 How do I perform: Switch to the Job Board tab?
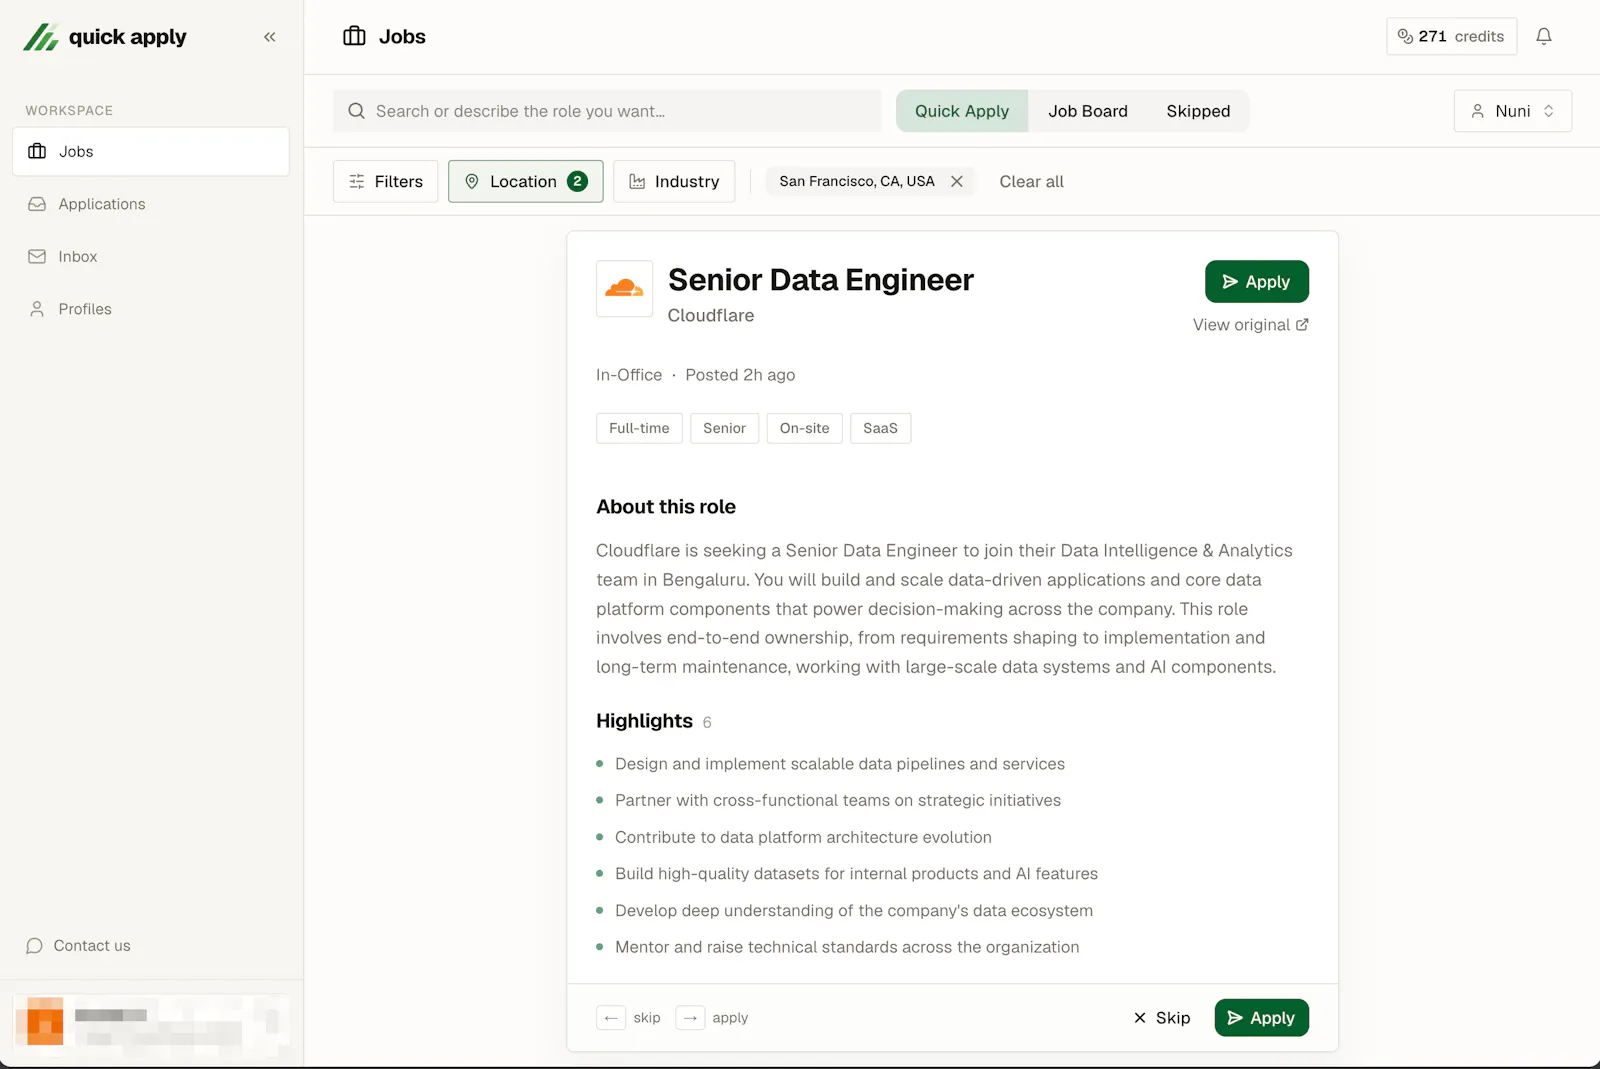pyautogui.click(x=1087, y=111)
